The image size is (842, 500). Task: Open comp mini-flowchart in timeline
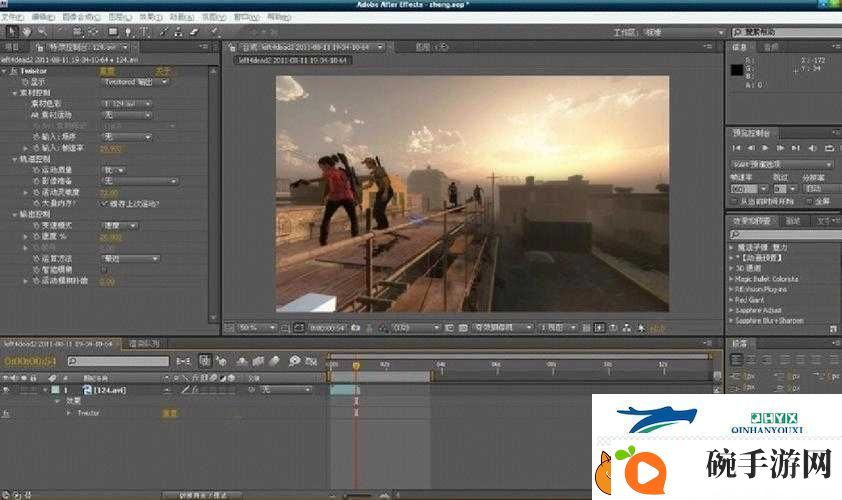click(183, 361)
